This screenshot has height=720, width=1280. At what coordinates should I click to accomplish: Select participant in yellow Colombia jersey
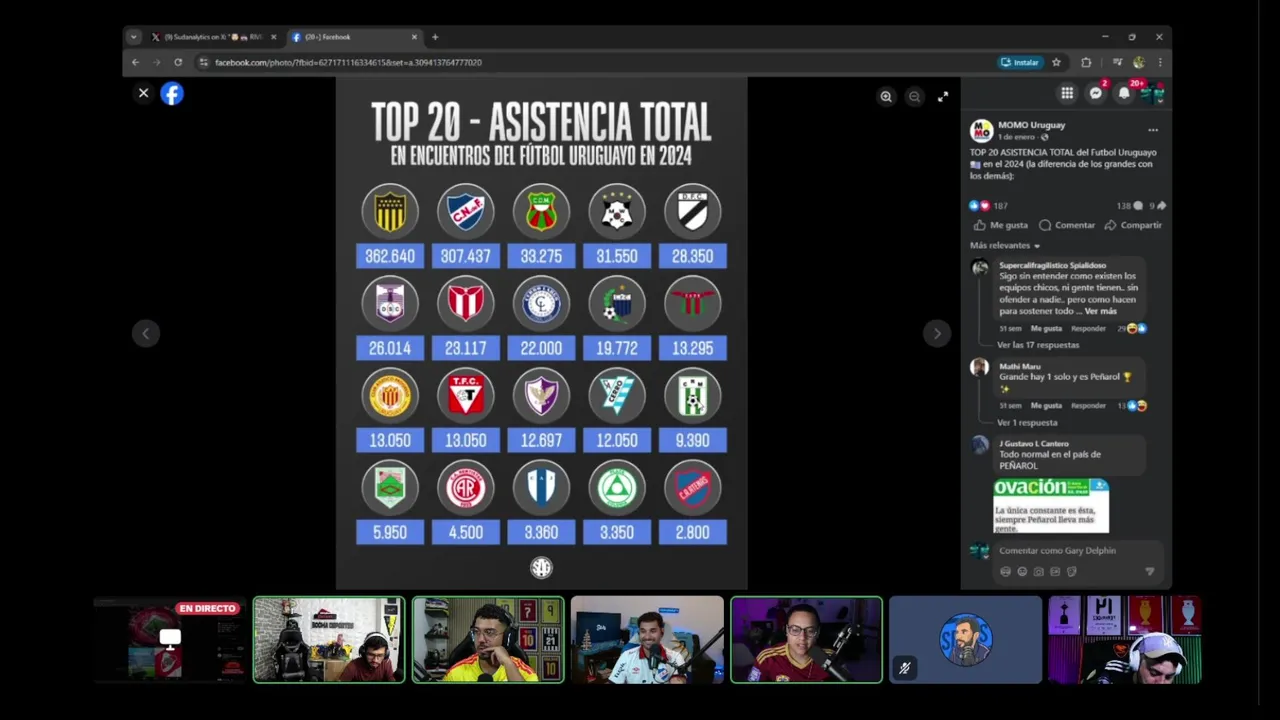pos(488,640)
